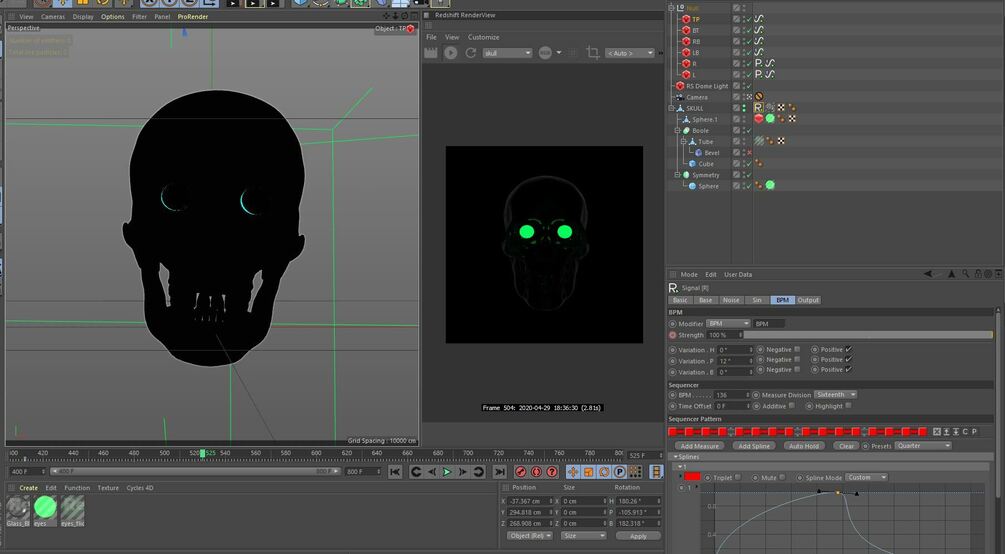Click the RenderView refresh icon

coord(470,53)
